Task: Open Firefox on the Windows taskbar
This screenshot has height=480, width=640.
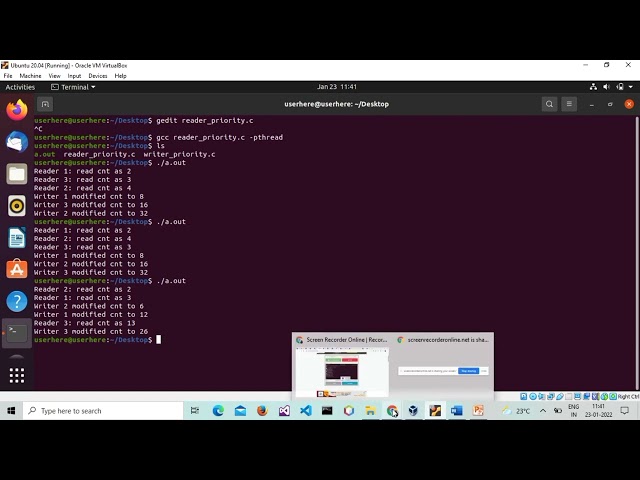Action: pos(262,411)
